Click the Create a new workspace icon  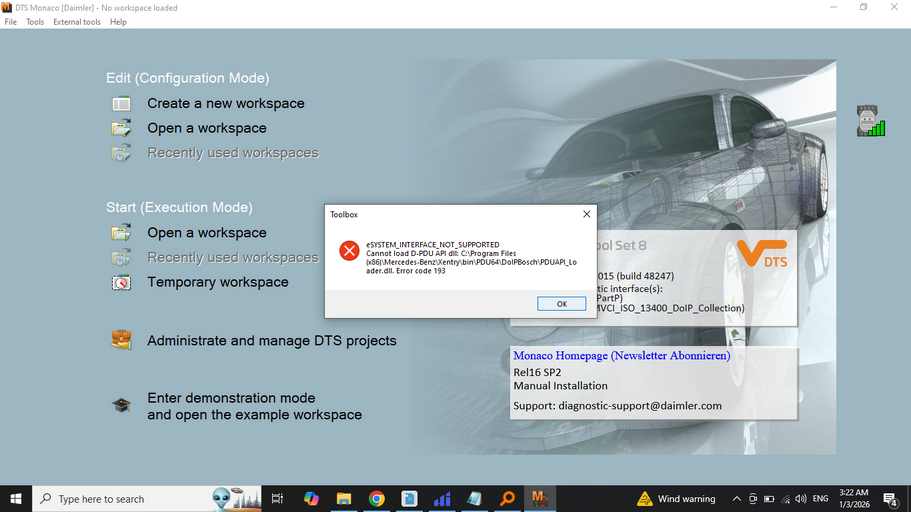pos(121,103)
